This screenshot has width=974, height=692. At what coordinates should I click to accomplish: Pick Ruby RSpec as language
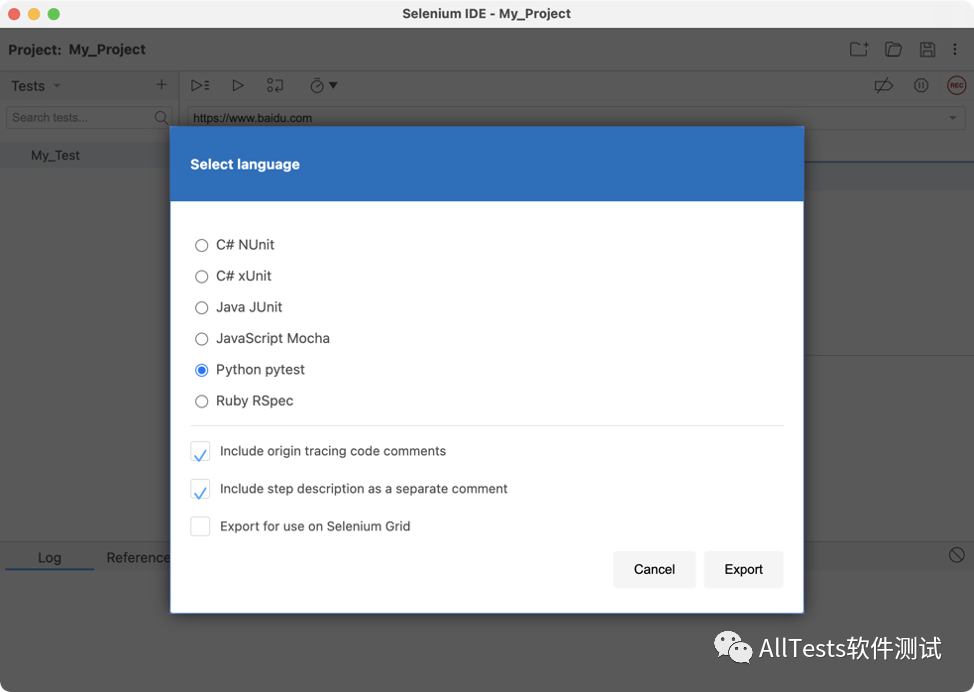point(201,401)
